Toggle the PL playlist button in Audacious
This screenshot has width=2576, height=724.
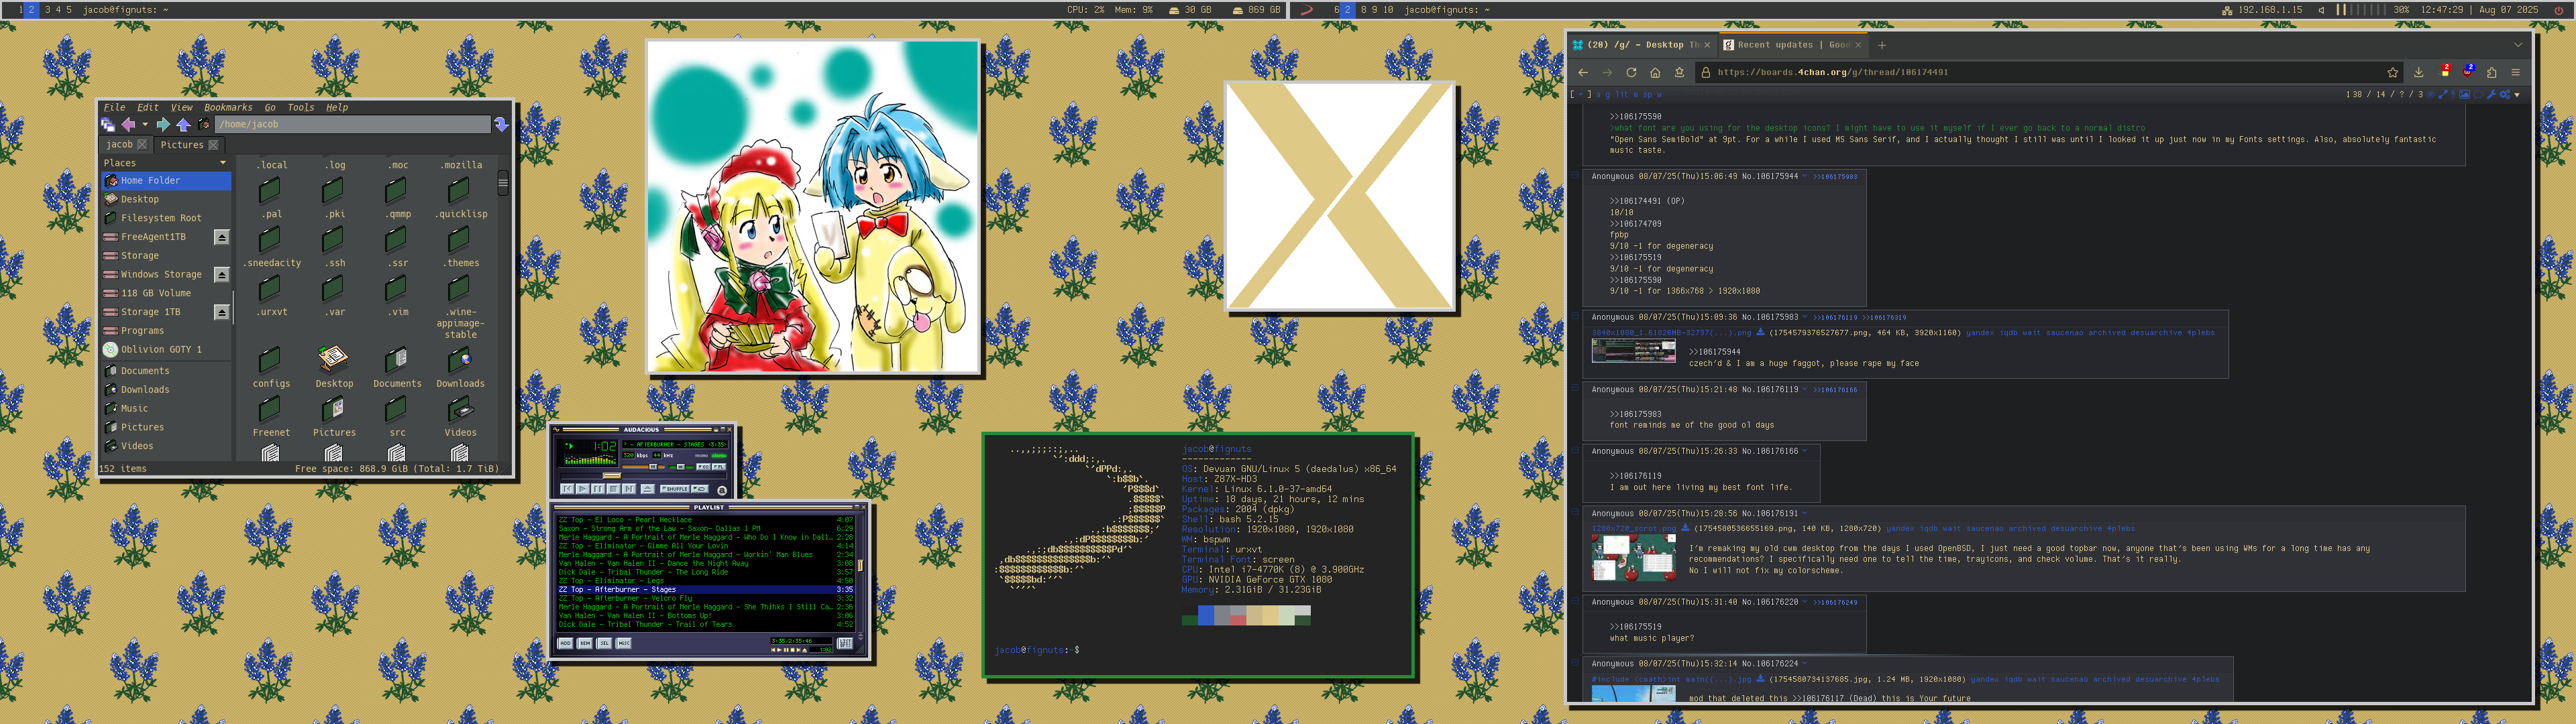tap(720, 467)
